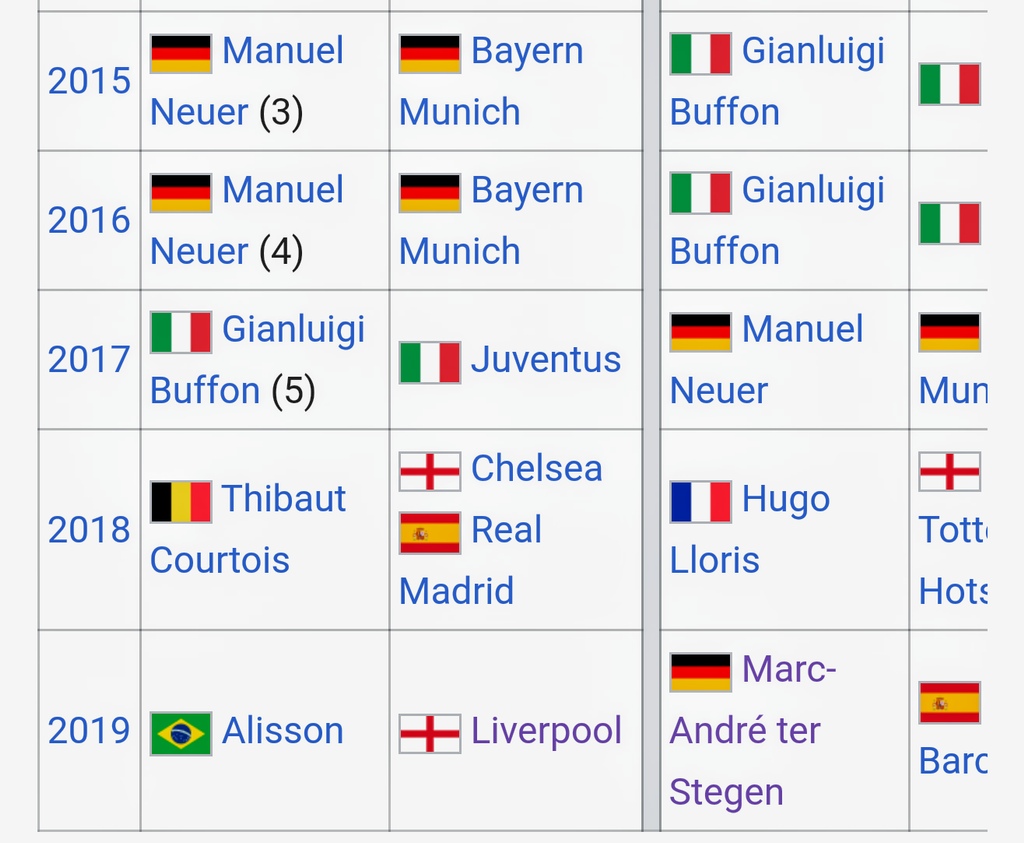This screenshot has height=843, width=1024.
Task: Click the German flag beside Manuel Neuer (3)
Action: (x=181, y=54)
